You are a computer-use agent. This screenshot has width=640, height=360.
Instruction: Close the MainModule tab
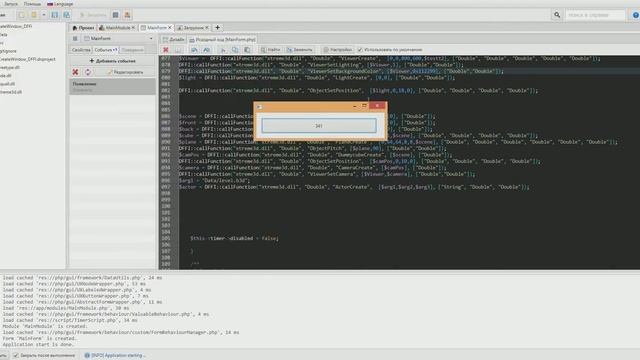coord(133,28)
